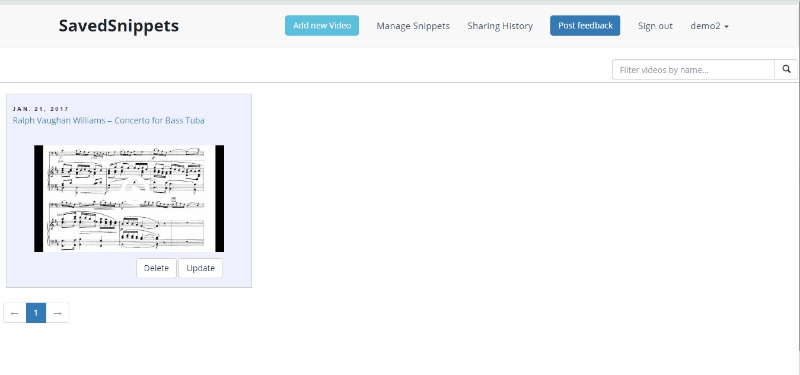
Task: Click the Jan. 21, 2017 date label
Action: [41, 109]
